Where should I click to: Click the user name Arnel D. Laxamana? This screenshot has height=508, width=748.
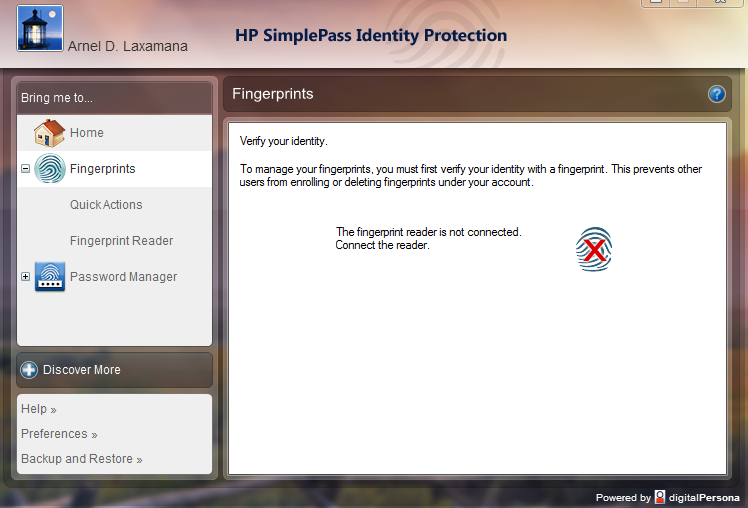[127, 46]
